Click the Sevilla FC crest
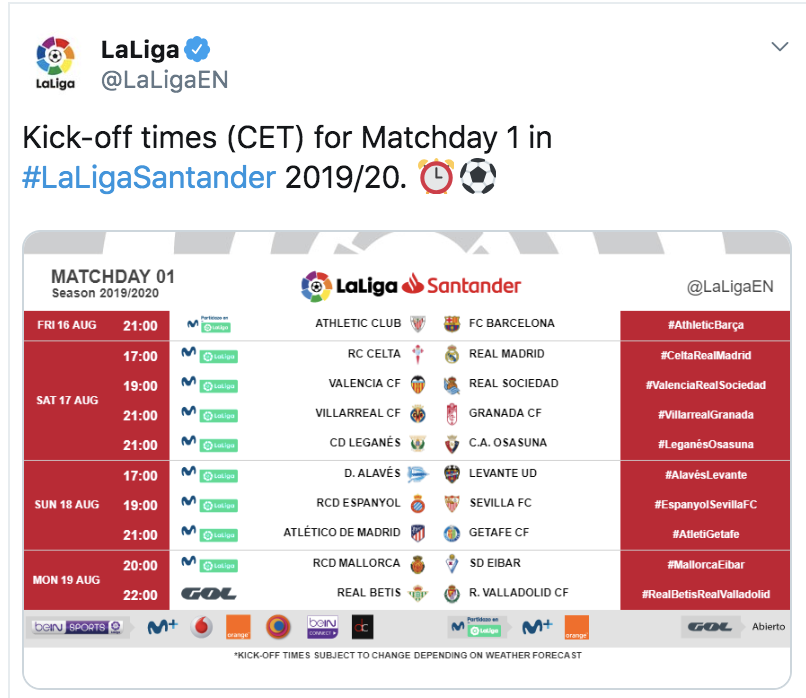The width and height of the screenshot is (806, 698). [x=451, y=503]
